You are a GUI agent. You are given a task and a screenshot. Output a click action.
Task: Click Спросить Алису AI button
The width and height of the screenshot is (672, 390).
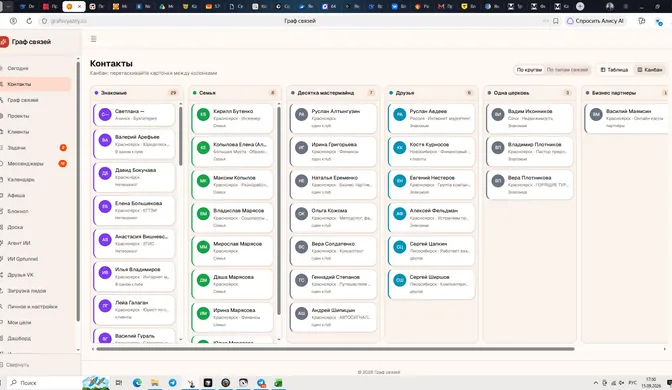click(595, 21)
